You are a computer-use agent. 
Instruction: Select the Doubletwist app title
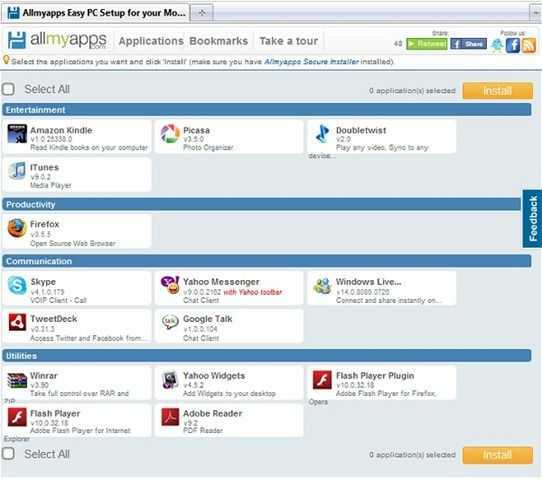click(361, 130)
